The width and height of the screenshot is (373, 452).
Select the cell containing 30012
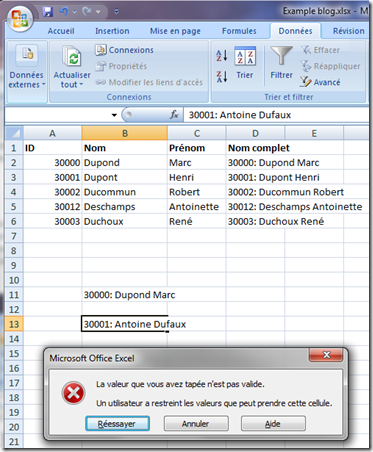pyautogui.click(x=52, y=207)
